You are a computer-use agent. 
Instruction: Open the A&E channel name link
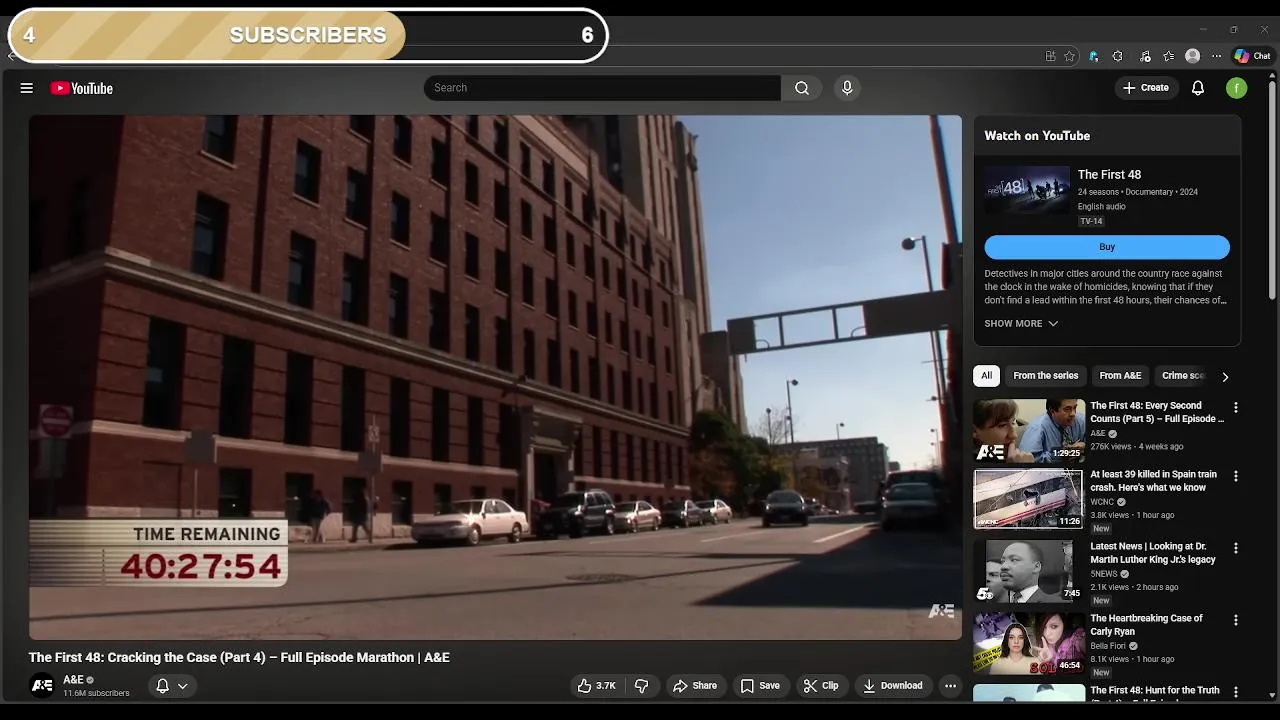pyautogui.click(x=73, y=680)
